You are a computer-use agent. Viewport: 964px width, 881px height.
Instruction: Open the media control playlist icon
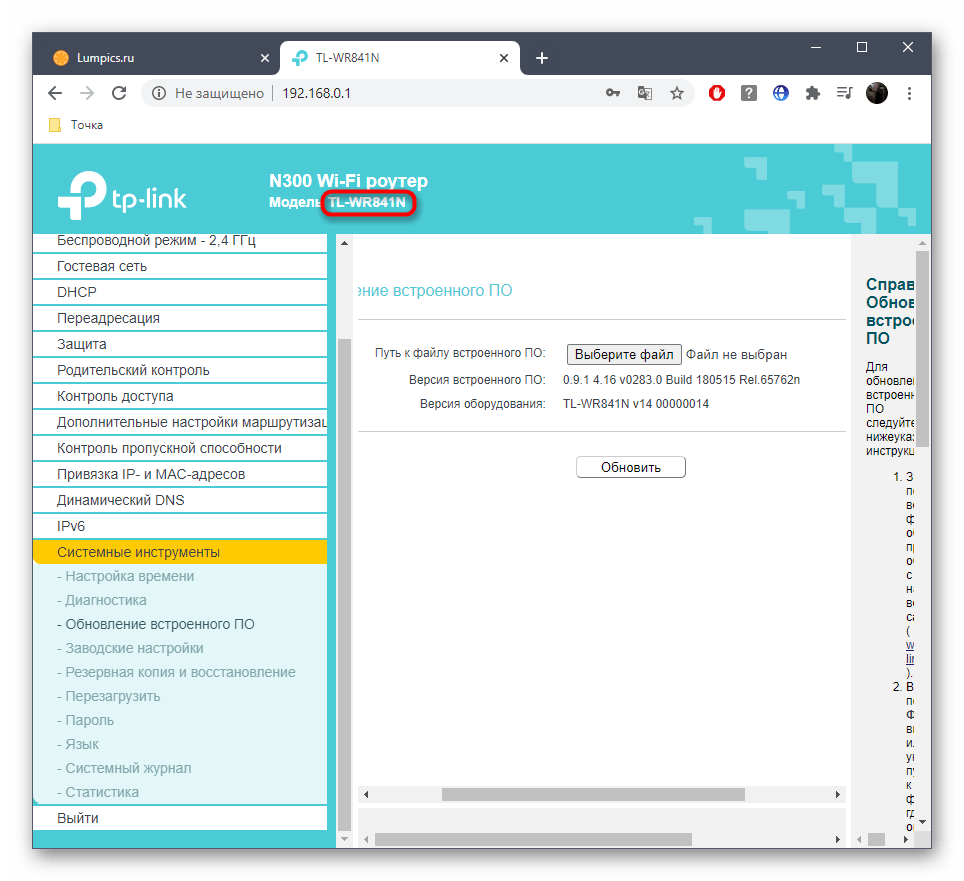click(x=845, y=93)
